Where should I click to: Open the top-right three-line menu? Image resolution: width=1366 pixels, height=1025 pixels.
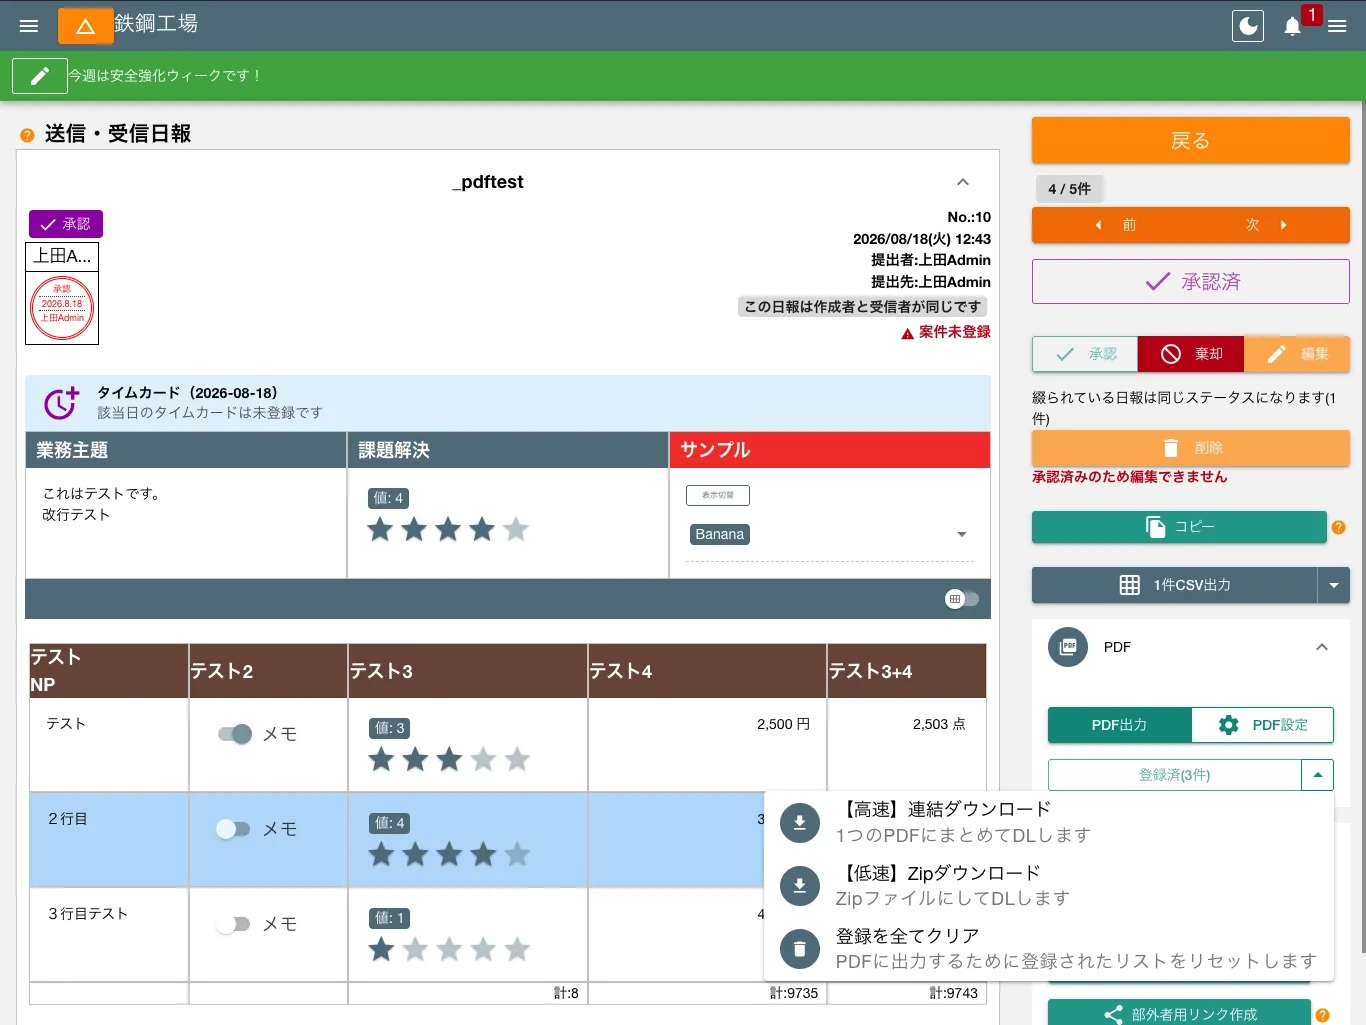(x=1337, y=26)
